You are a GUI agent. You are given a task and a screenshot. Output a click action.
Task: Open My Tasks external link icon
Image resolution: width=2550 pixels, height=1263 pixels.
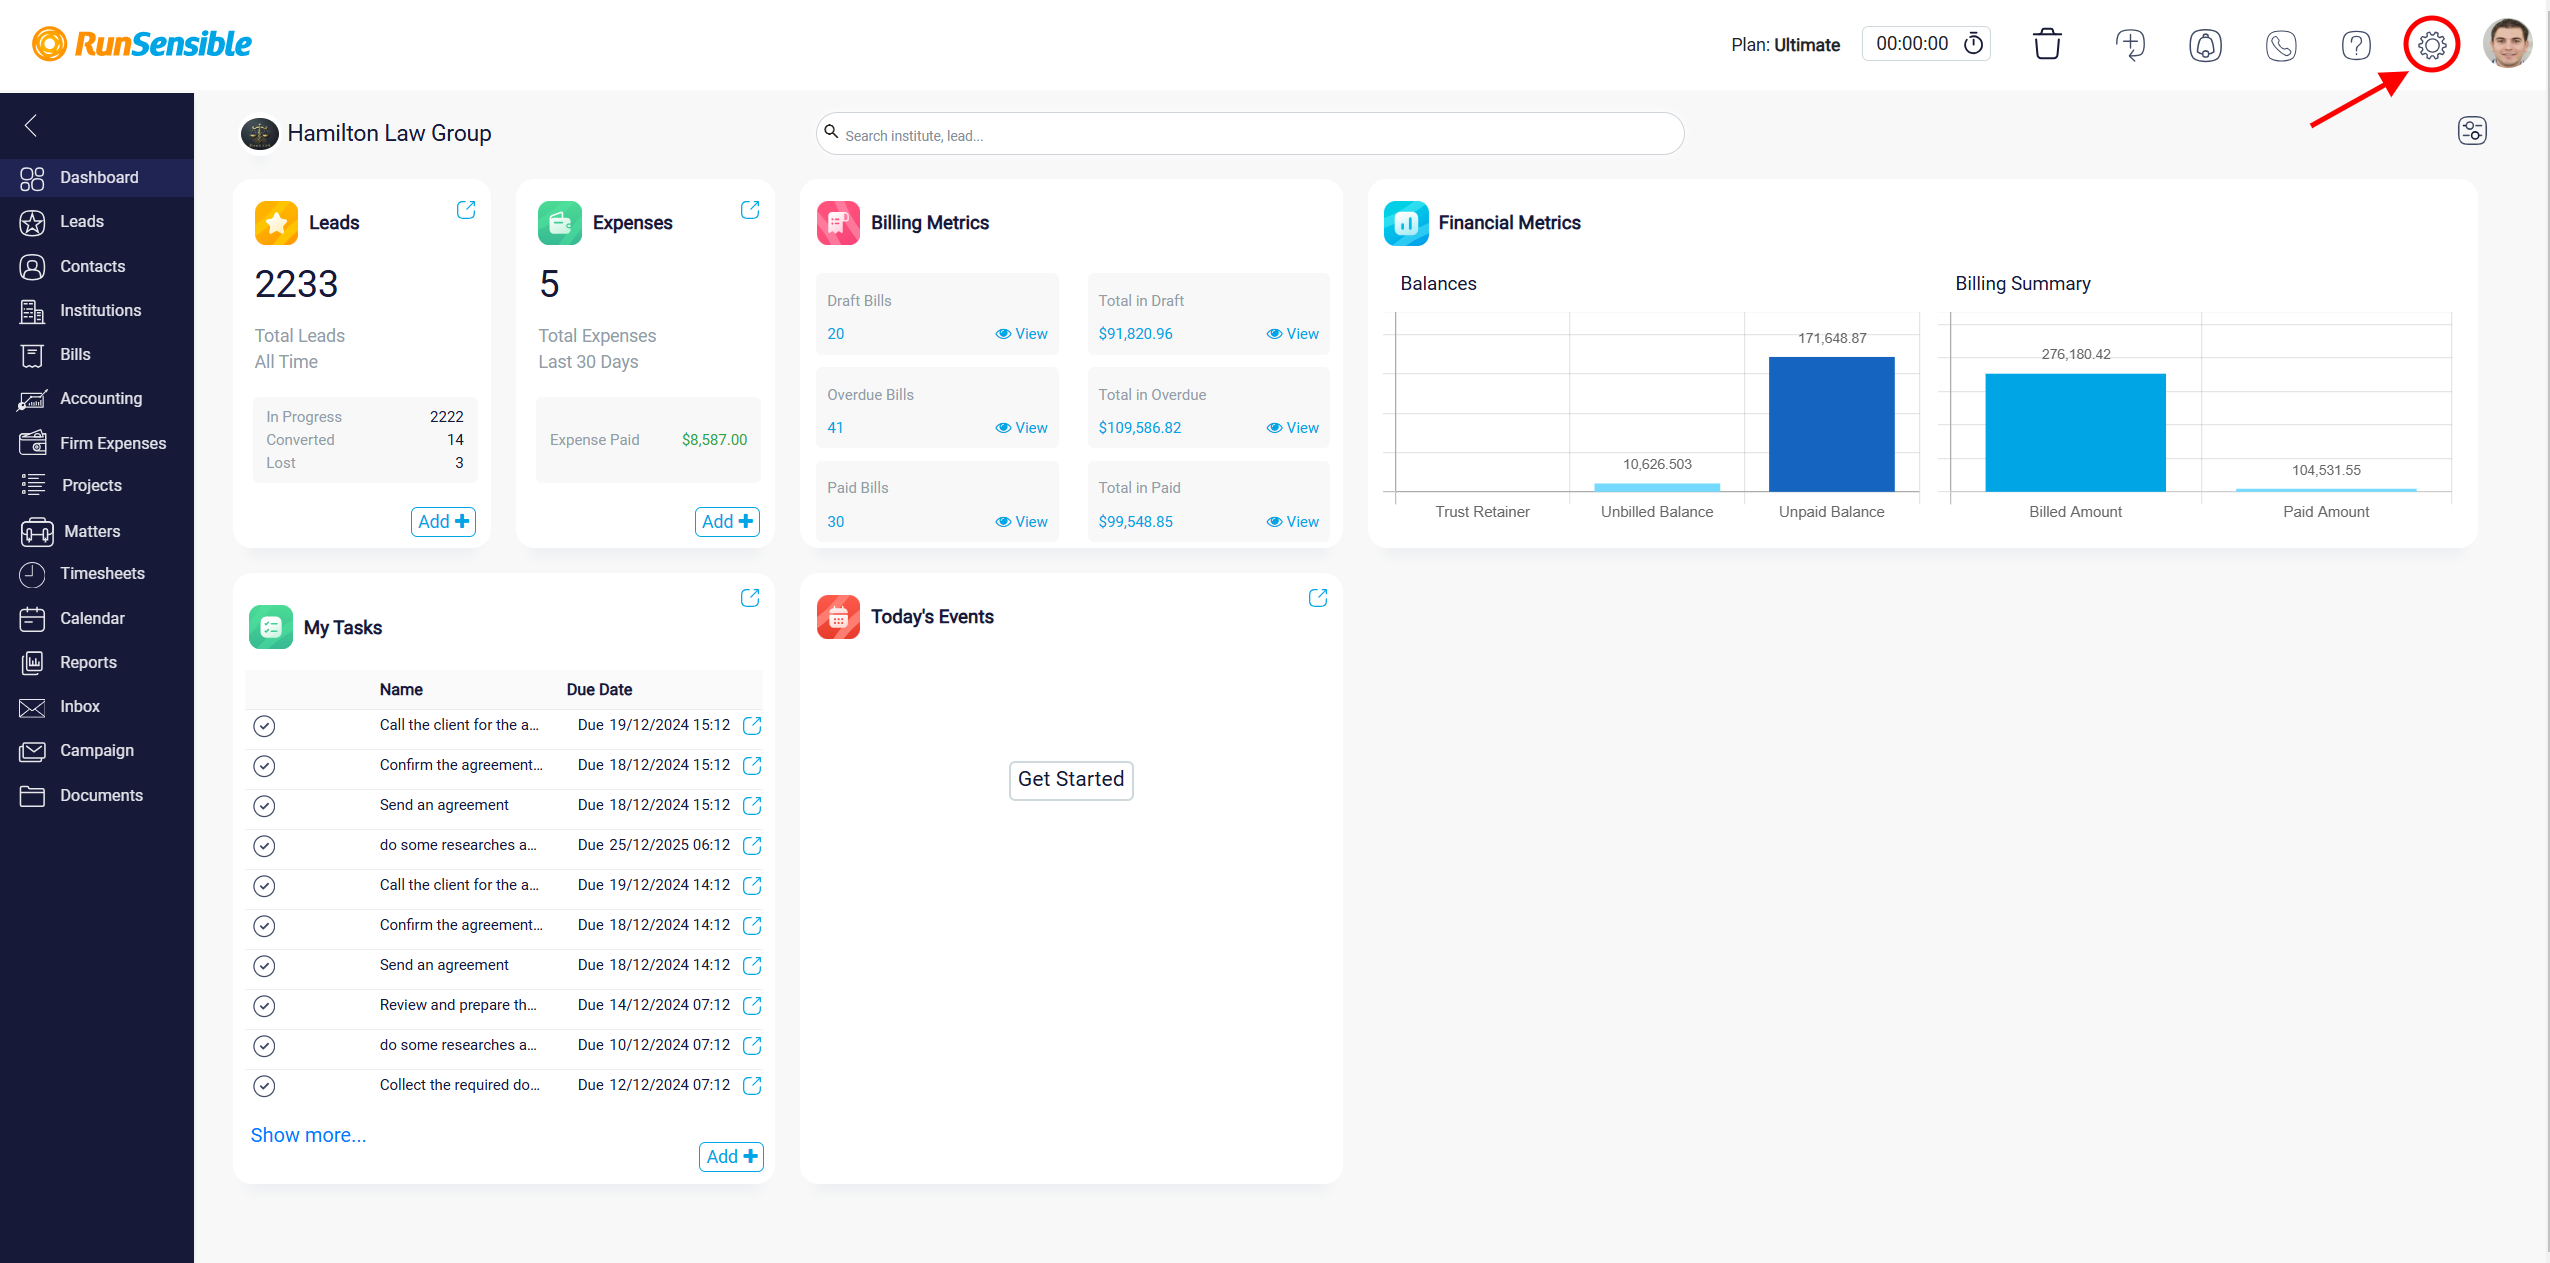click(x=750, y=598)
